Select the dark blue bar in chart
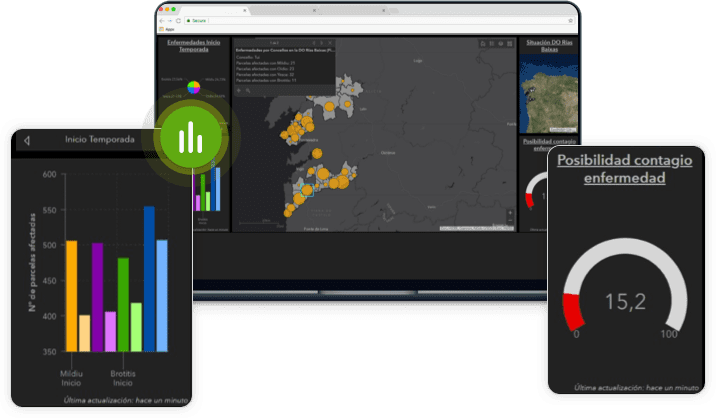The height and width of the screenshot is (418, 716). pos(149,279)
